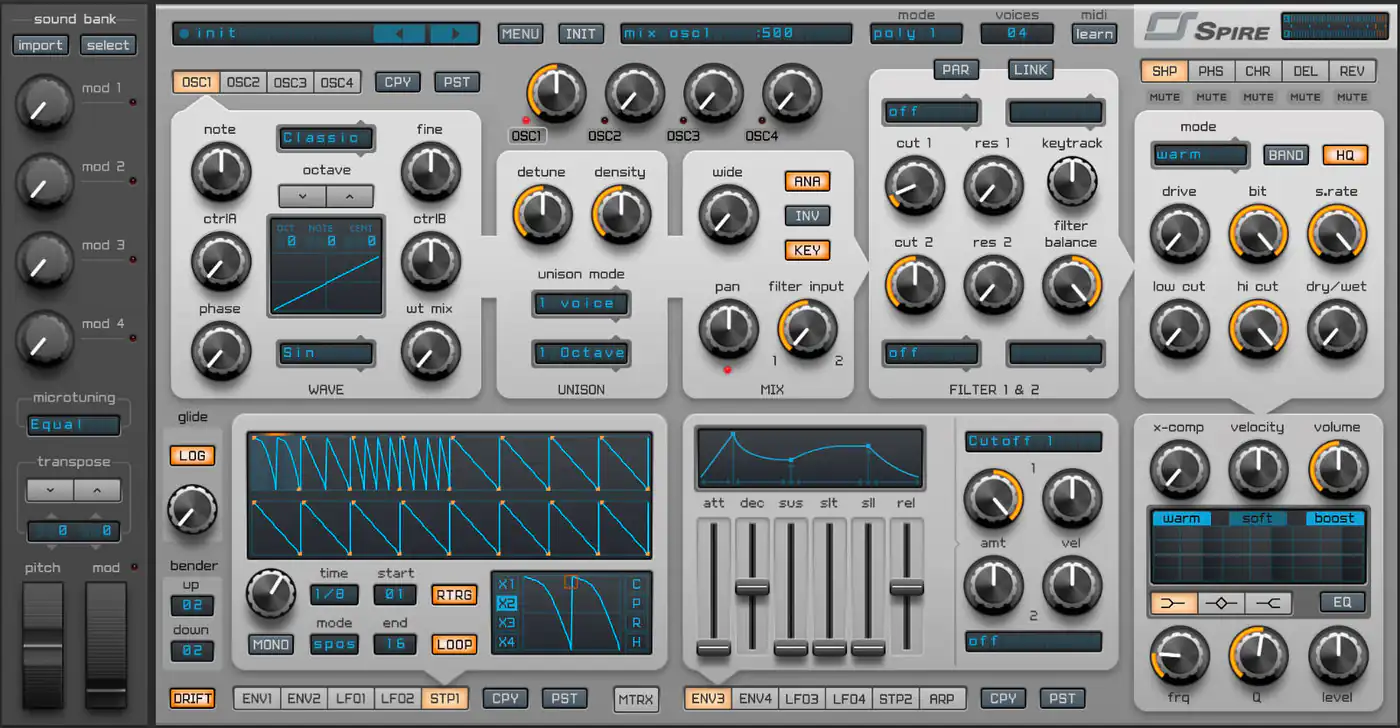
Task: Click the OSC1 mix level knob
Action: (x=557, y=93)
